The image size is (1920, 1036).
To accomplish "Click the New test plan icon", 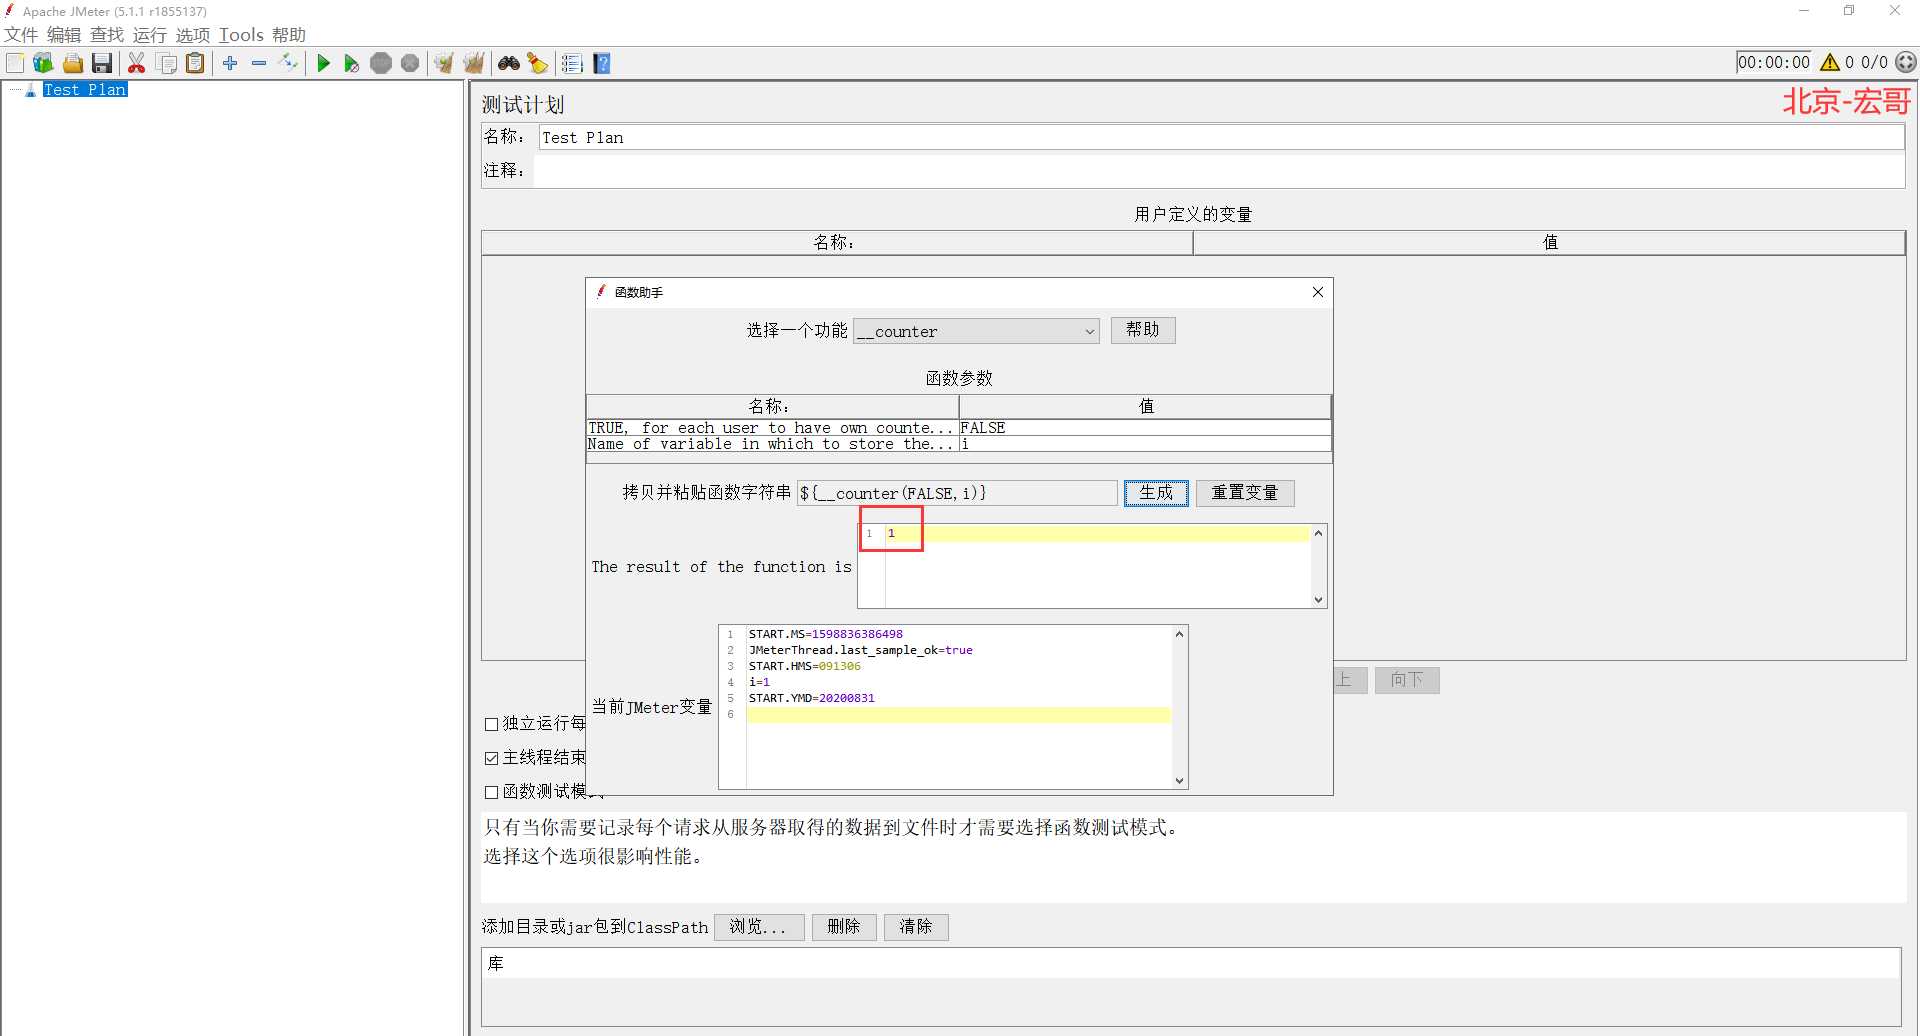I will tap(15, 63).
